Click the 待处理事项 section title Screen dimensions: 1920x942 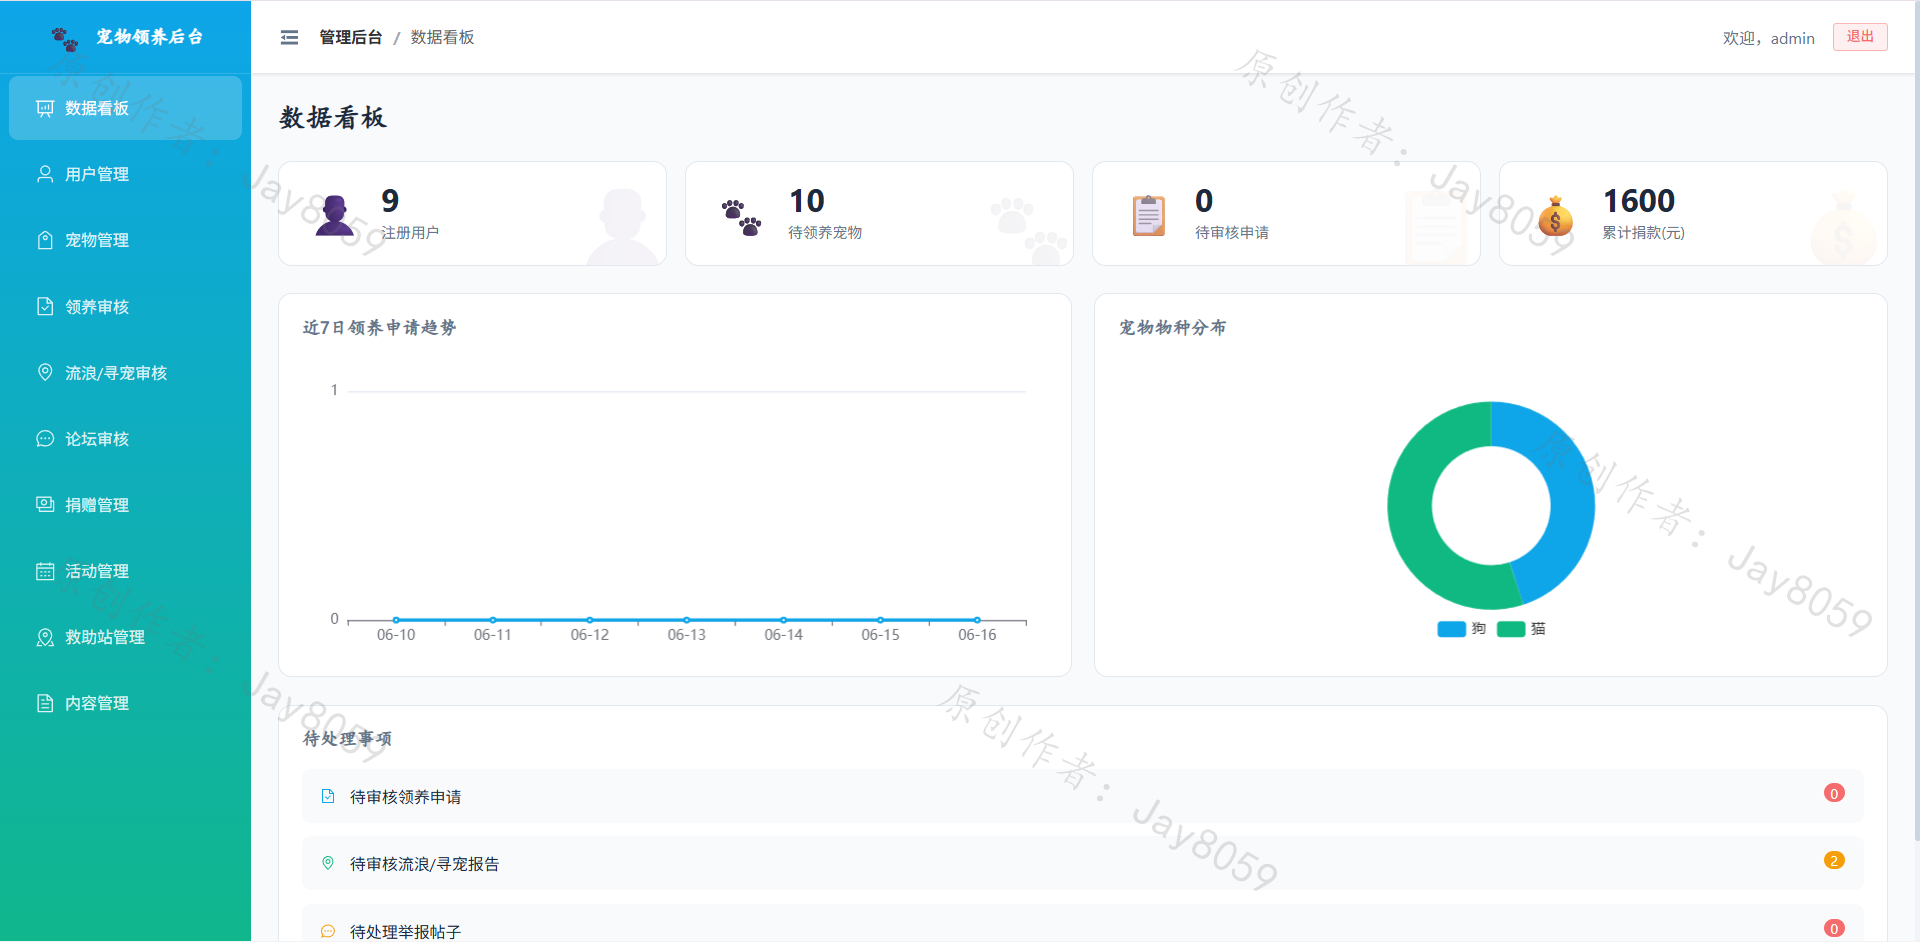[348, 738]
